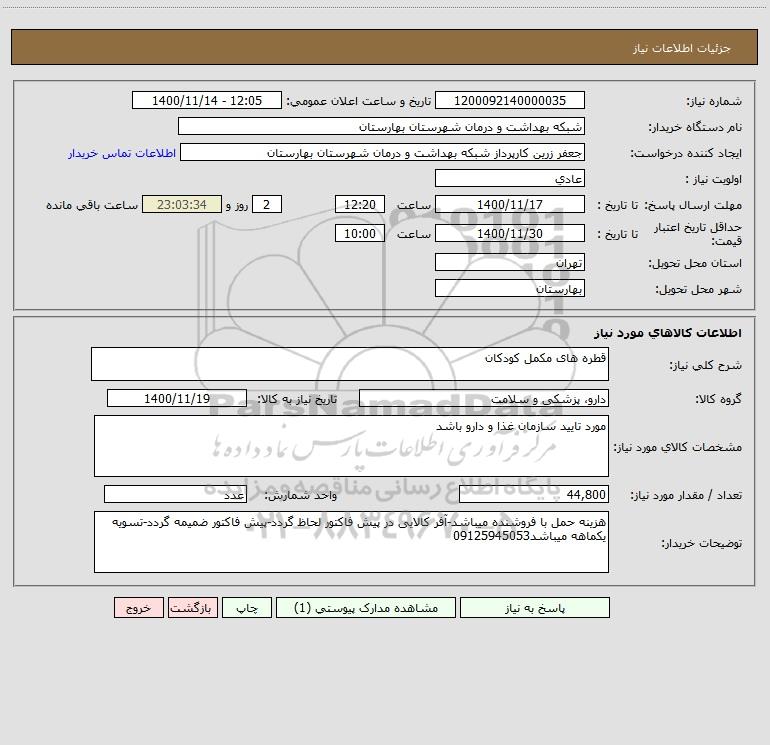Click header title جزئیات اطلاعات نیاز
The image size is (770, 745).
coord(682,48)
